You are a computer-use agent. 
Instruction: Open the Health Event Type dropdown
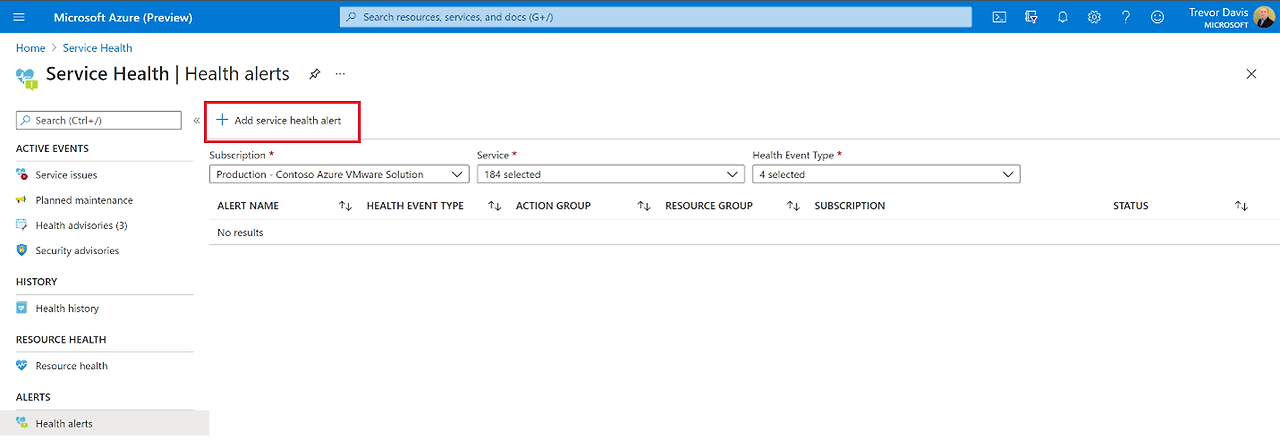coord(886,174)
